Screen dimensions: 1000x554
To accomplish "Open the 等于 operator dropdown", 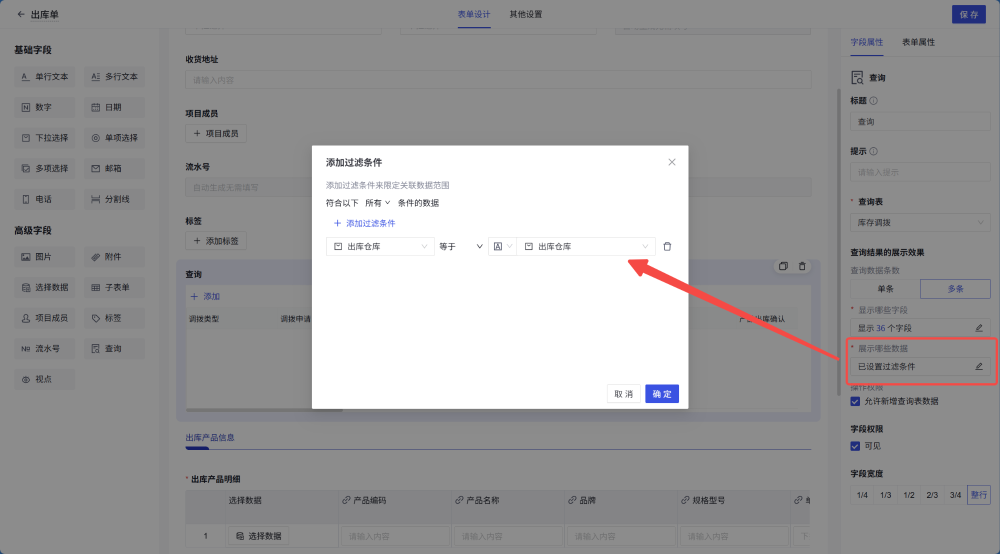I will tap(460, 247).
